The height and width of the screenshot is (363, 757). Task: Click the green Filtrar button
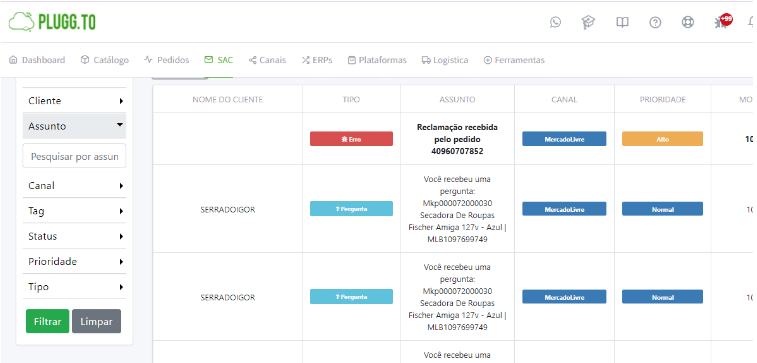(47, 321)
